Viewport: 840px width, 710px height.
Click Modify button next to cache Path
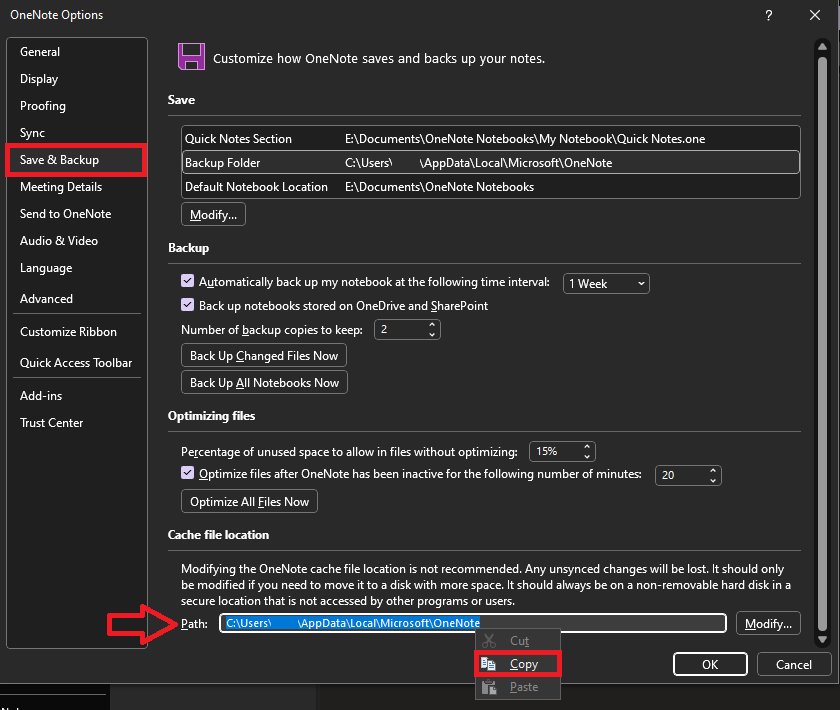768,623
